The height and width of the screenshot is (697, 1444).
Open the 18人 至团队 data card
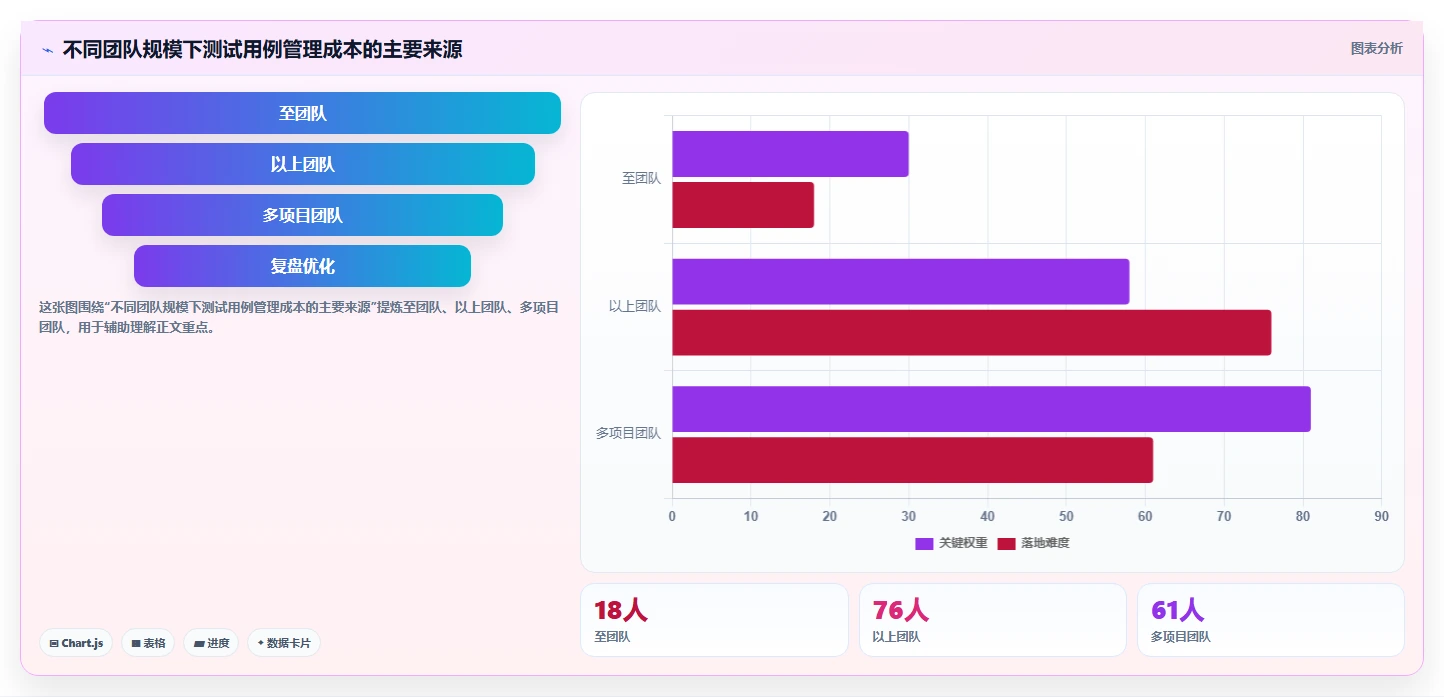coord(714,620)
